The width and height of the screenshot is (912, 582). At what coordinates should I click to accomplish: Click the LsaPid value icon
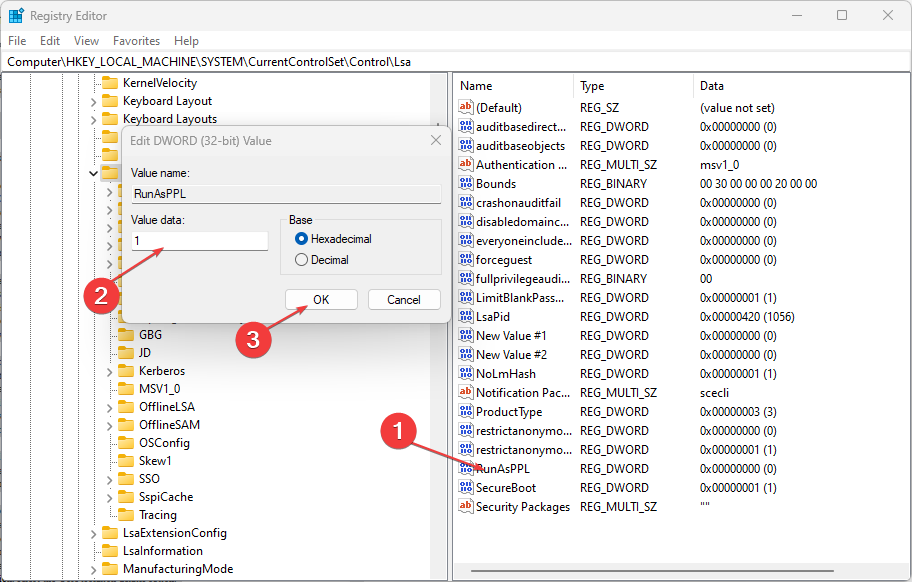click(466, 316)
